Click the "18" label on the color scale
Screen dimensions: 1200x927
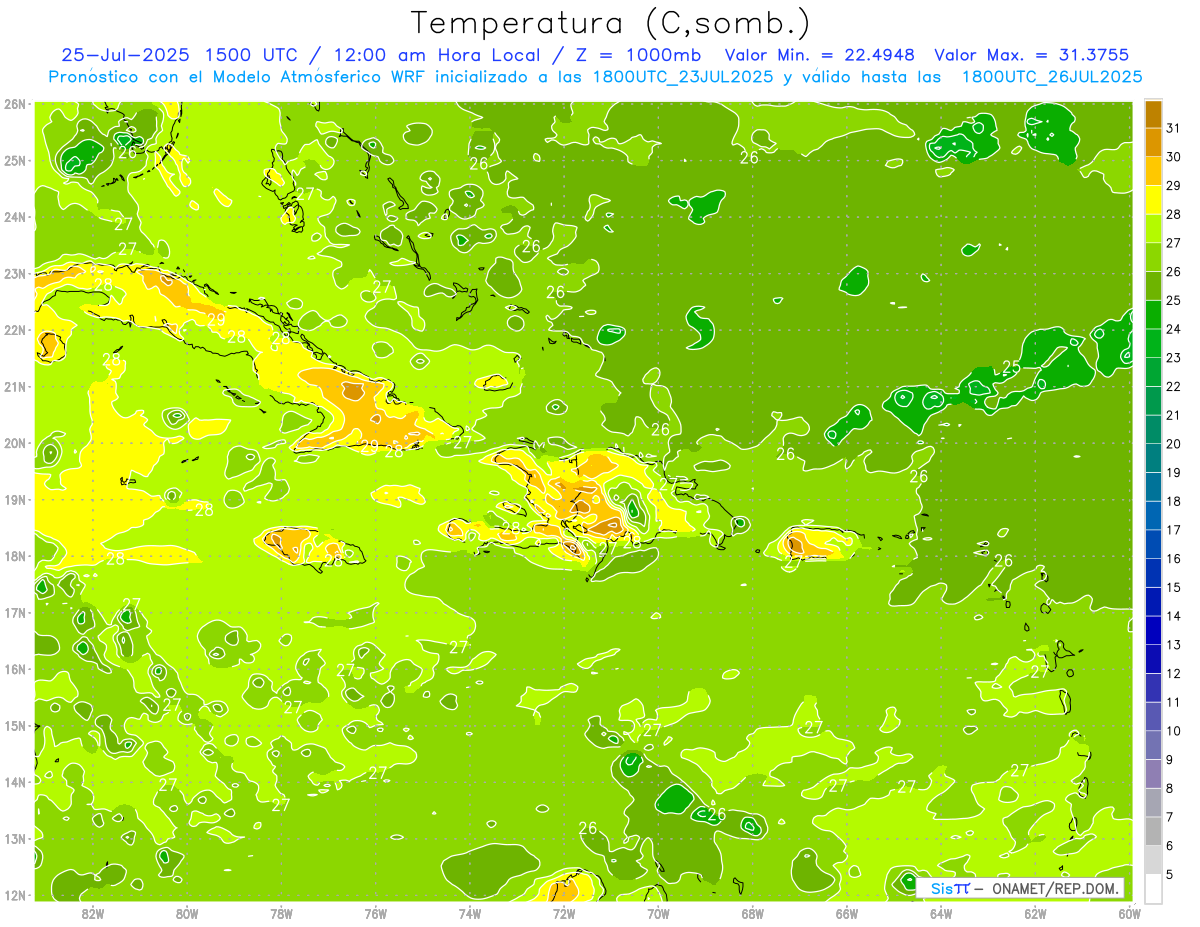pyautogui.click(x=1174, y=501)
